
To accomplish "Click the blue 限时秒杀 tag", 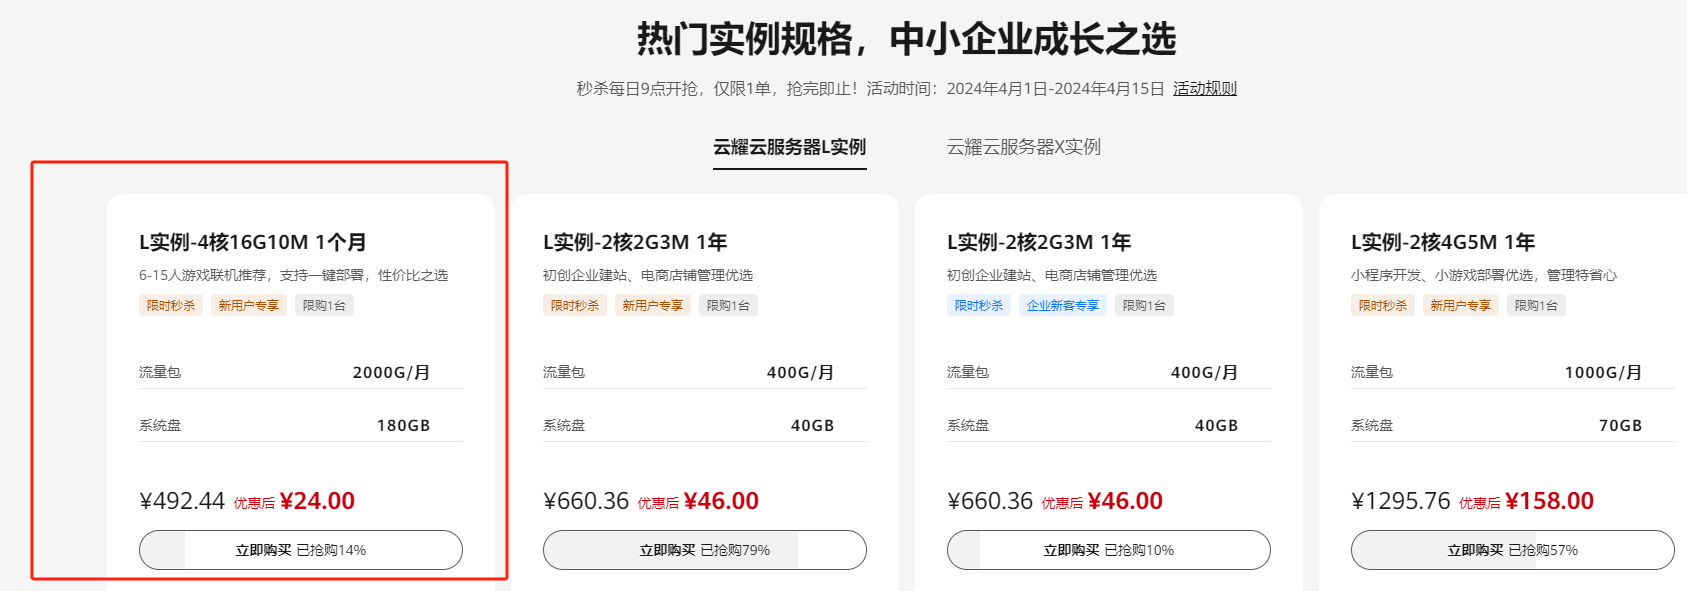I will [x=978, y=305].
